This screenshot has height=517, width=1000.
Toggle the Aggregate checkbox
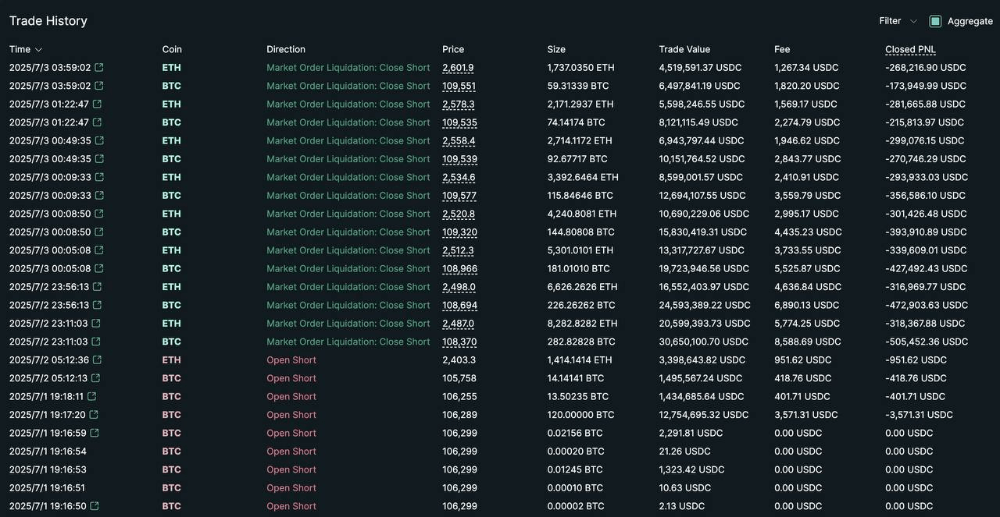click(x=935, y=21)
